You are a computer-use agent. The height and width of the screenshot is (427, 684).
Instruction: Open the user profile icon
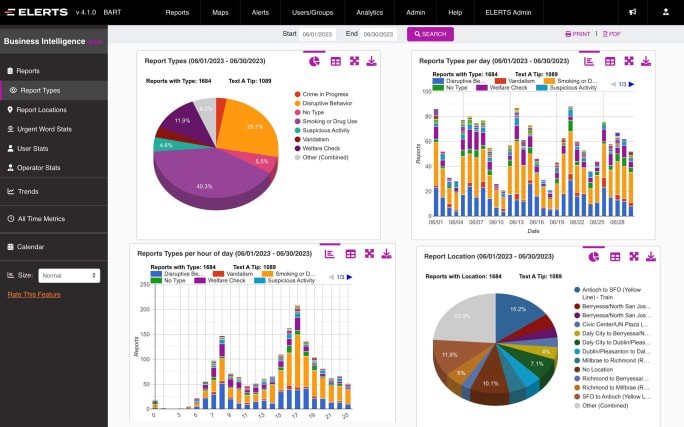tap(665, 13)
